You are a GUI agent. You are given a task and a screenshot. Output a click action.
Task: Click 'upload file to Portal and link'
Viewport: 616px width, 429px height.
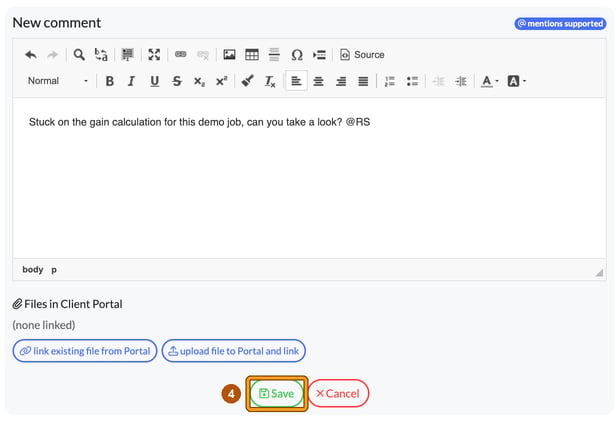[234, 351]
